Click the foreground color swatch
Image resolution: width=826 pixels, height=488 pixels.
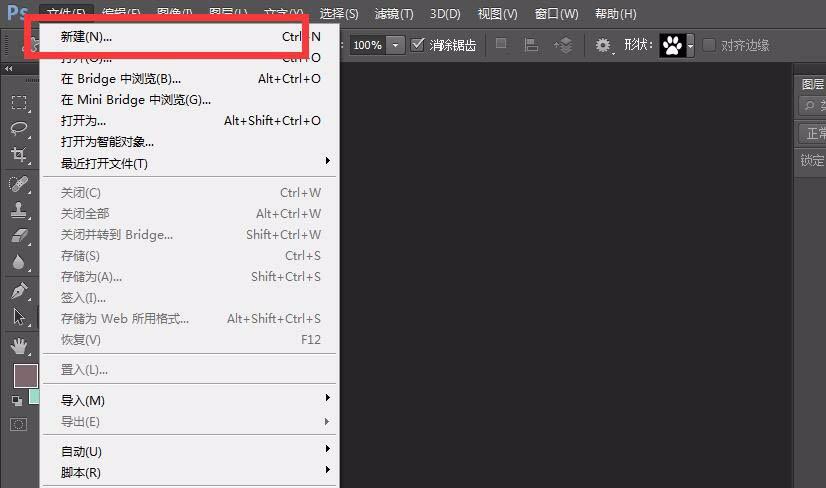(x=25, y=376)
